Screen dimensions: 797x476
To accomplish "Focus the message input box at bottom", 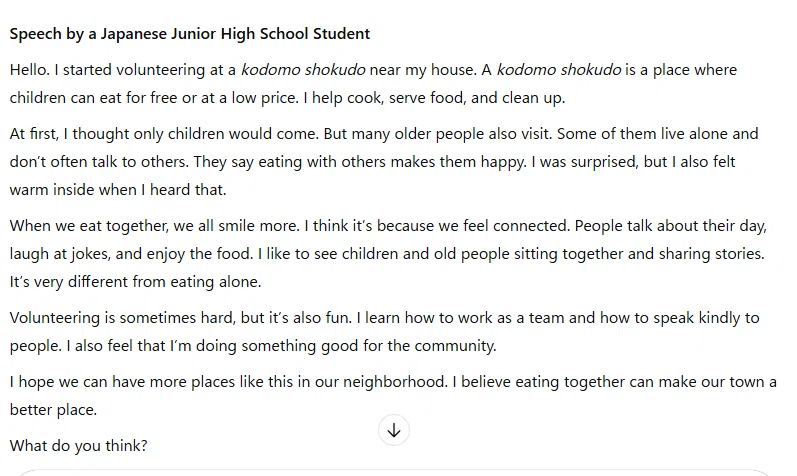I will pos(394,472).
